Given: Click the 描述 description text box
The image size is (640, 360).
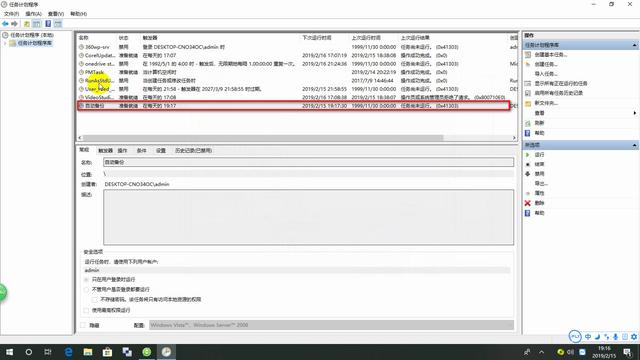Looking at the screenshot, I should tap(308, 217).
